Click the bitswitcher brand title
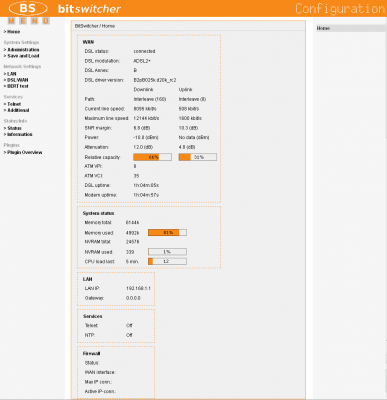The image size is (387, 400). coord(89,9)
